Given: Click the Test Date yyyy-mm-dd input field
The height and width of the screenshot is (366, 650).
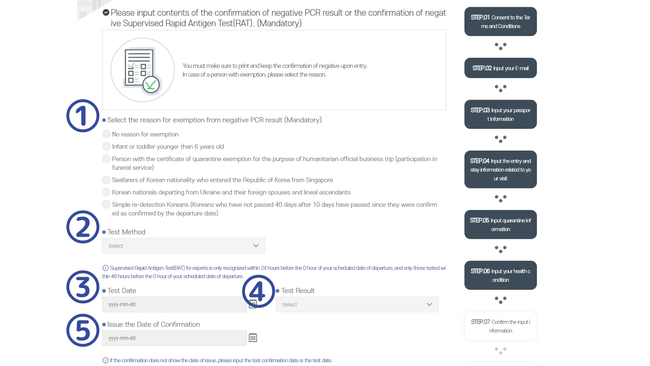Looking at the screenshot, I should coord(175,305).
